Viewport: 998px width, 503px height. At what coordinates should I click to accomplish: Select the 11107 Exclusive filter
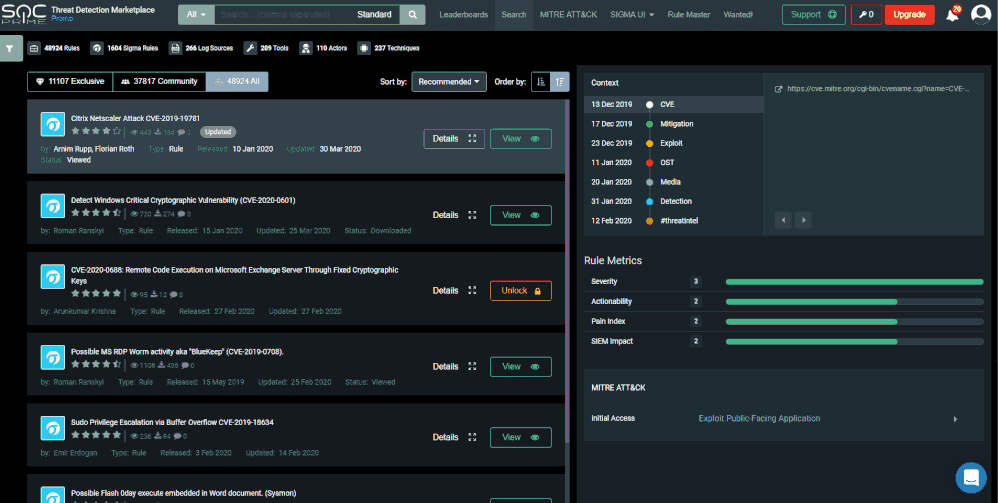pos(70,81)
